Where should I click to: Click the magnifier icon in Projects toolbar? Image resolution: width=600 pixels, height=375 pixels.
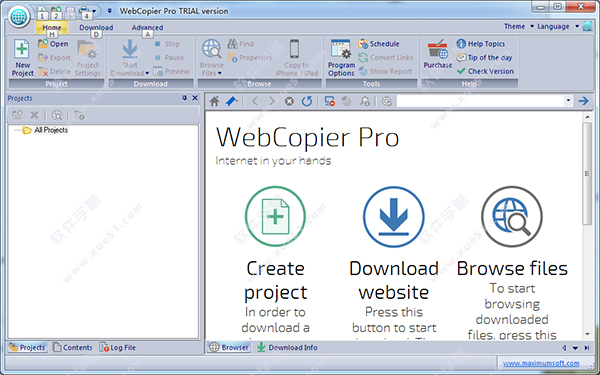tap(57, 115)
